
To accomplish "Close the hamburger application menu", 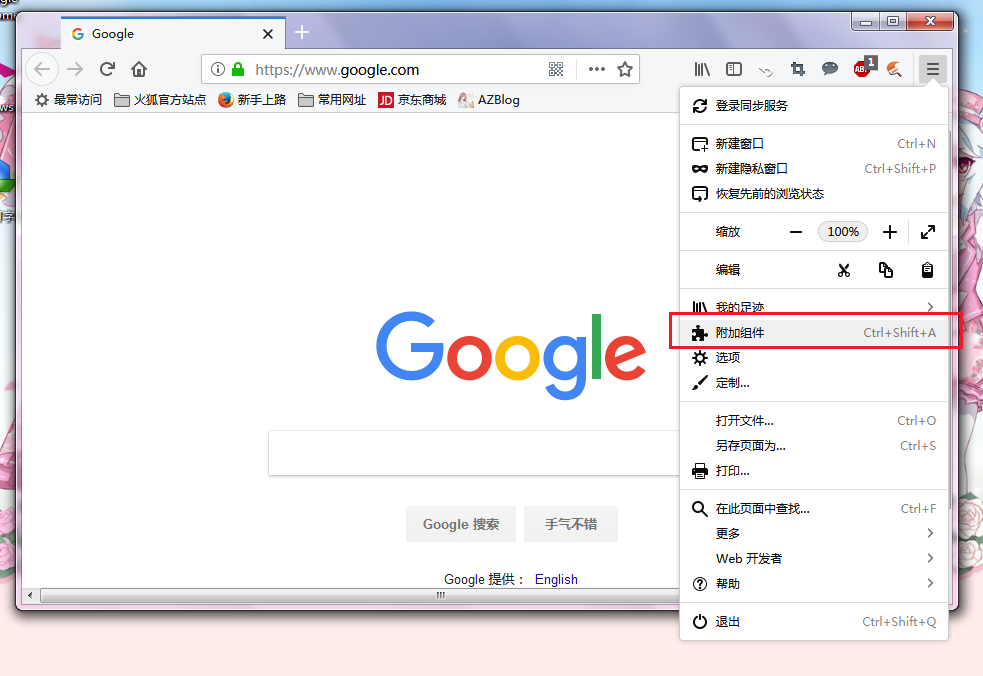I will pos(933,69).
